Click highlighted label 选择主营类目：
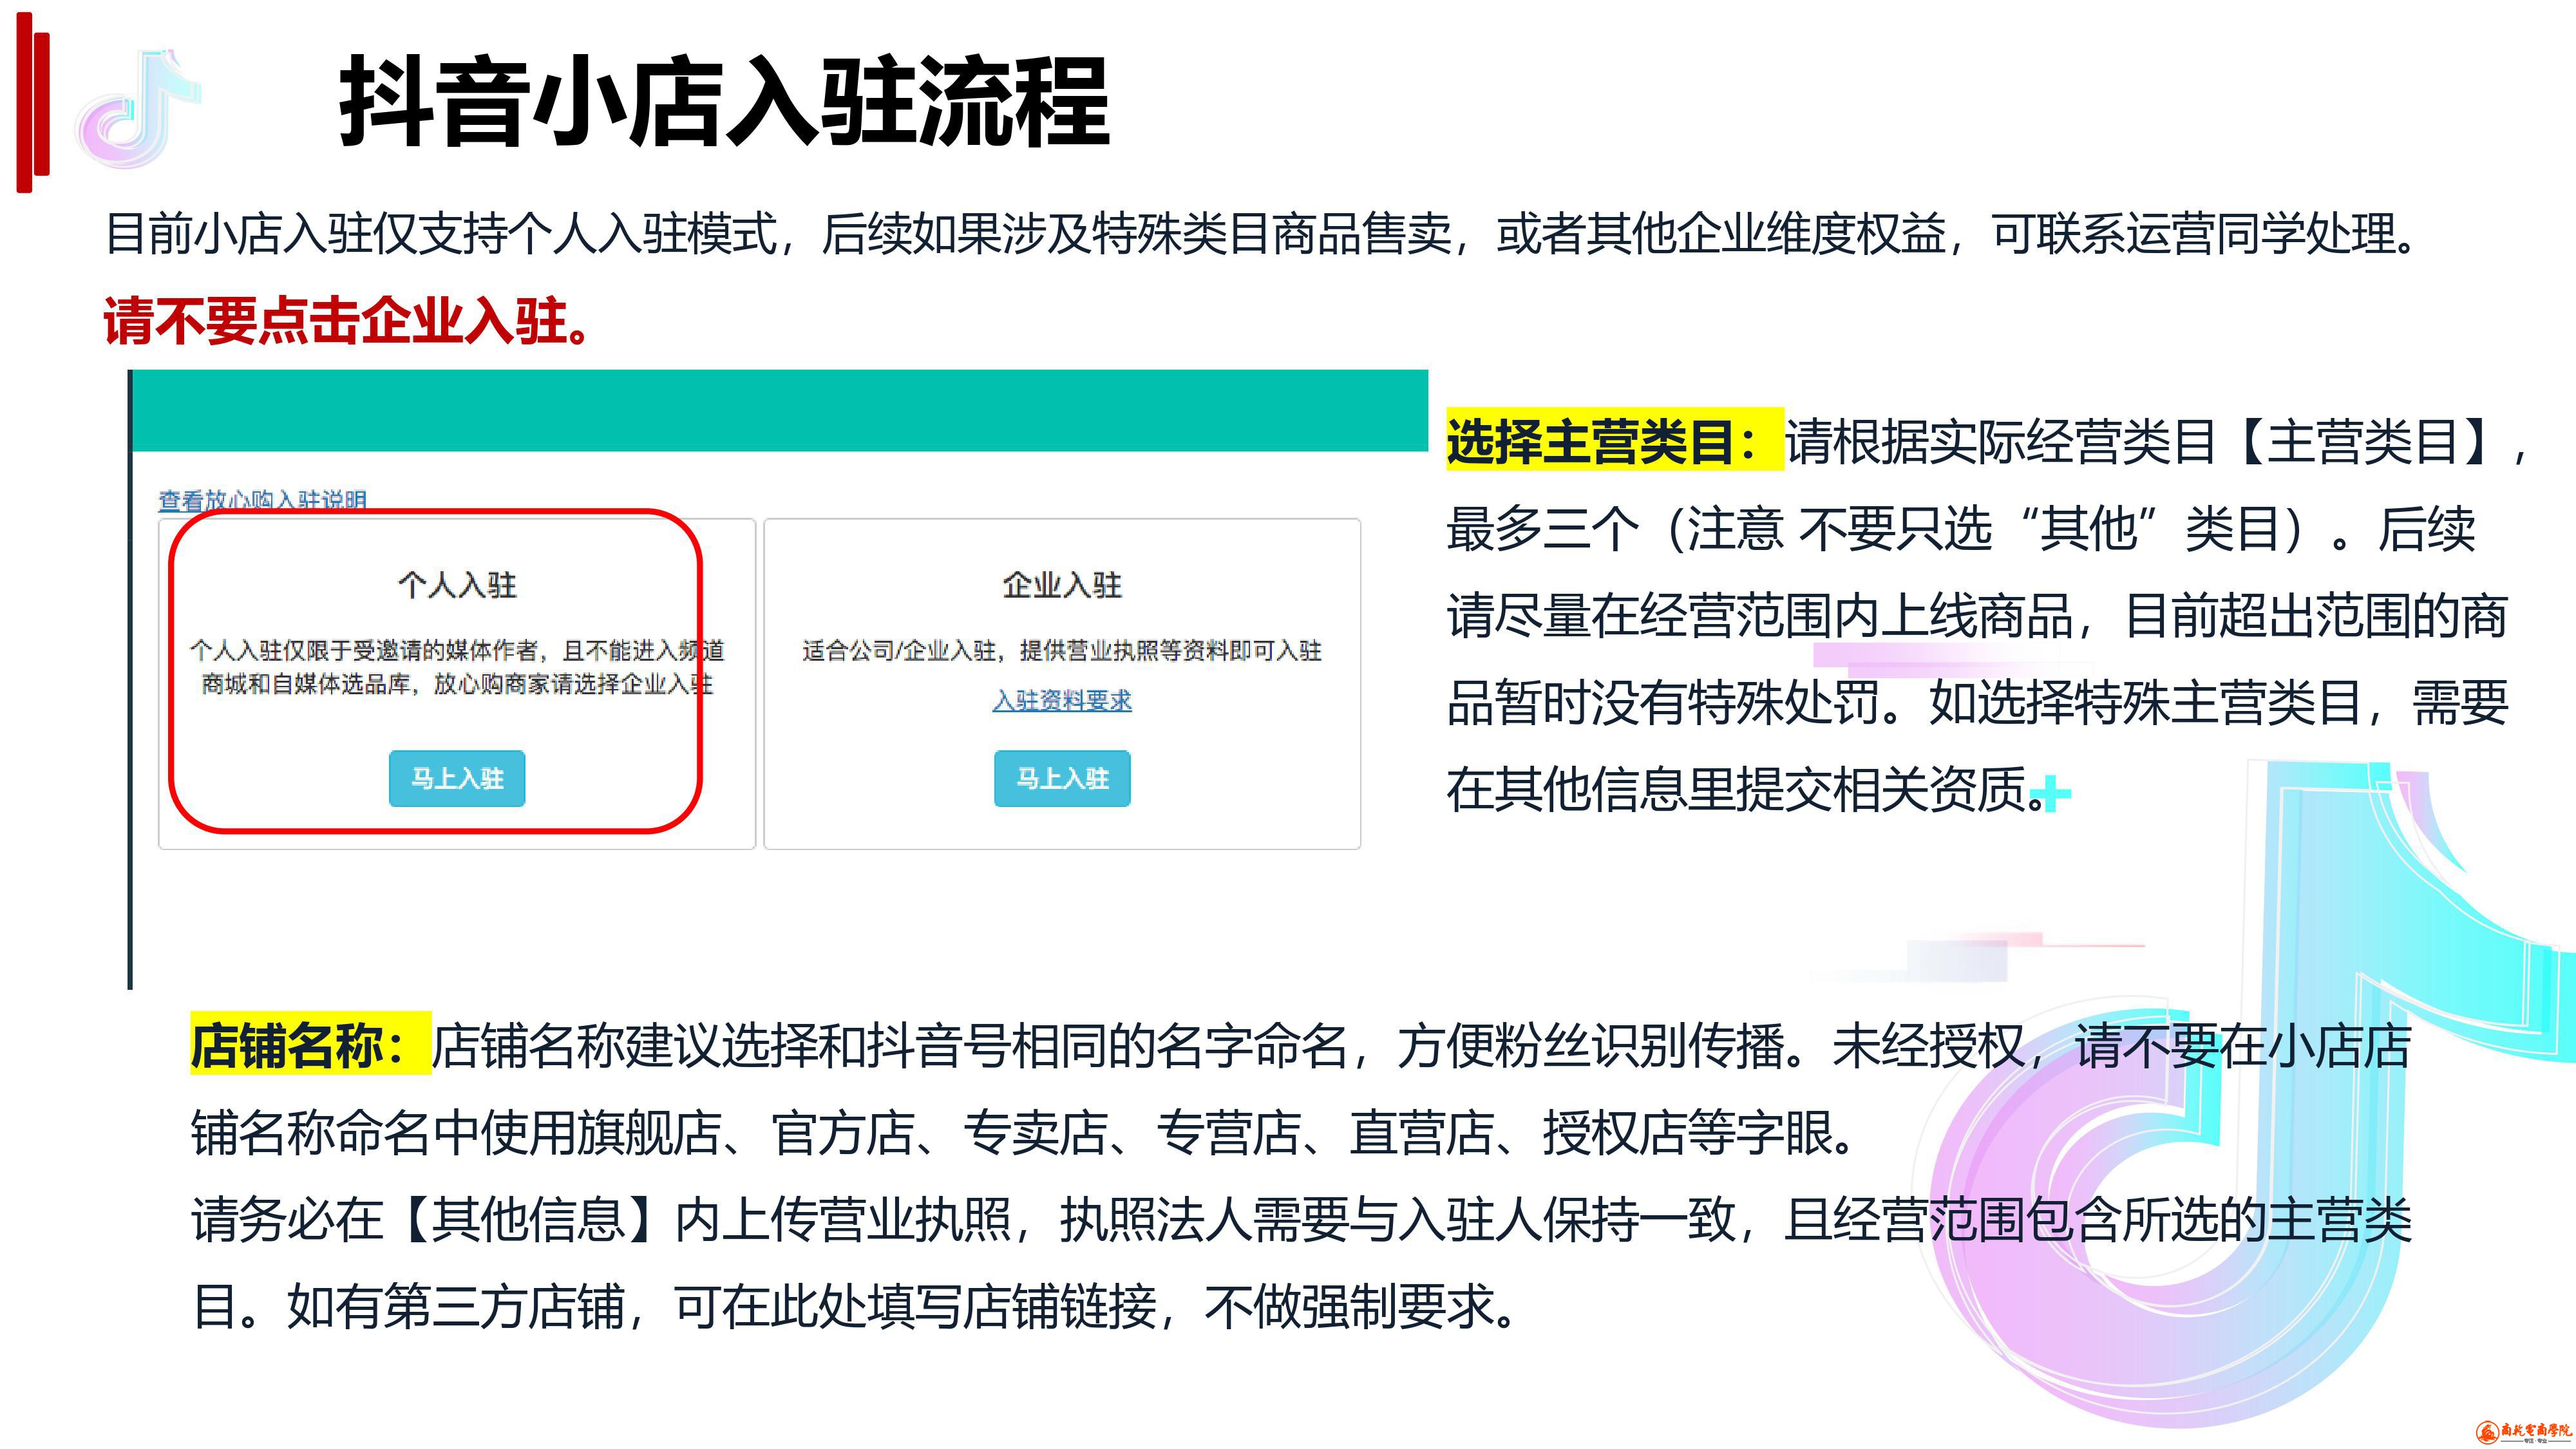Viewport: 2576px width, 1449px height. 1614,439
